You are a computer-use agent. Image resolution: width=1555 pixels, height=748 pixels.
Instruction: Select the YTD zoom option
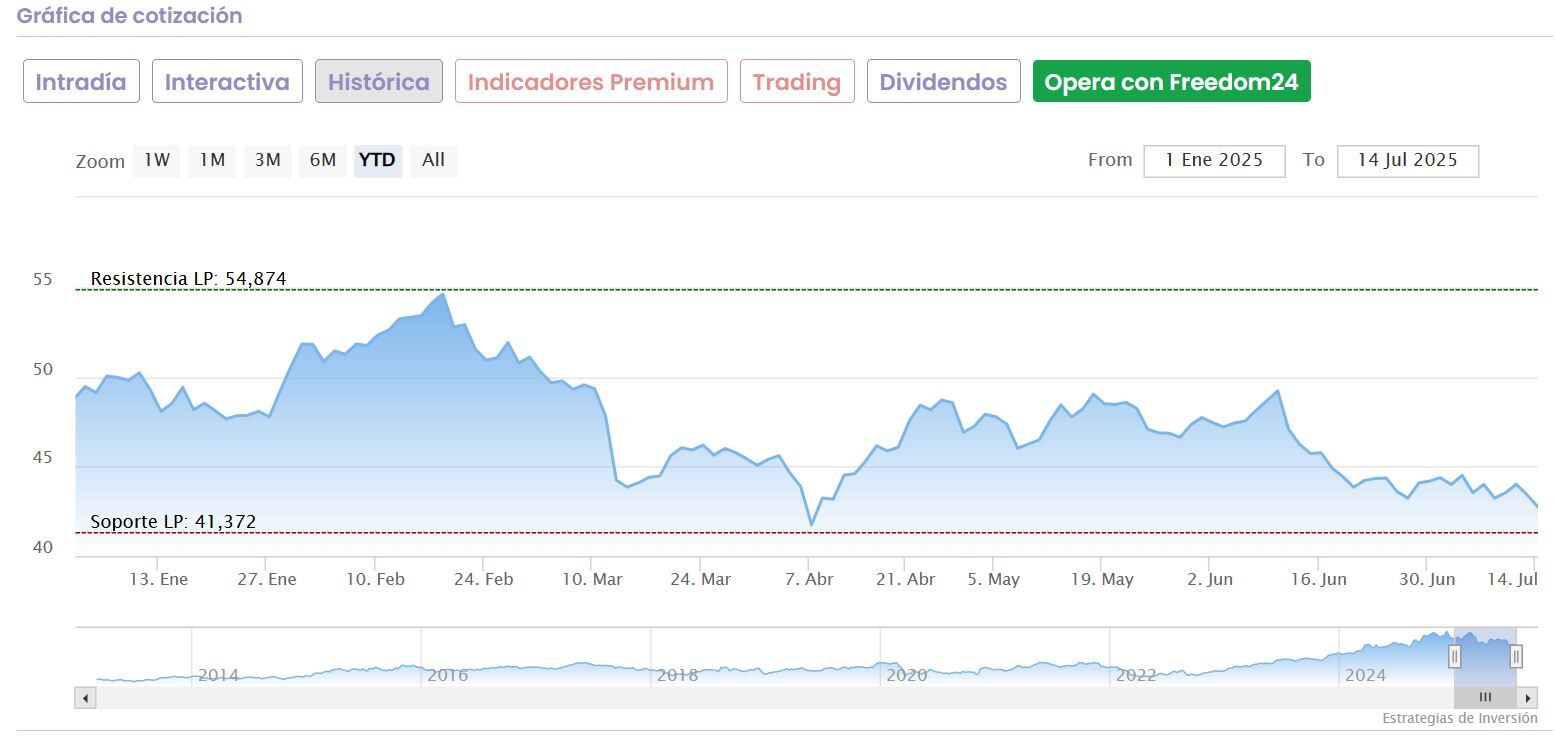point(377,160)
